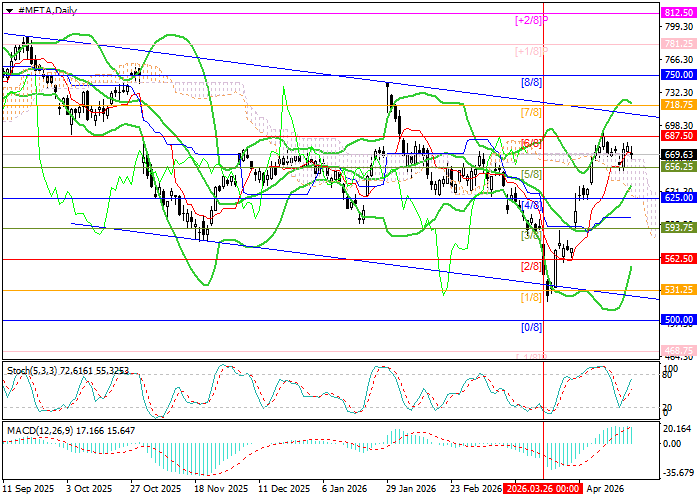
Task: Select the 812.50 magenta price tag
Action: point(679,13)
